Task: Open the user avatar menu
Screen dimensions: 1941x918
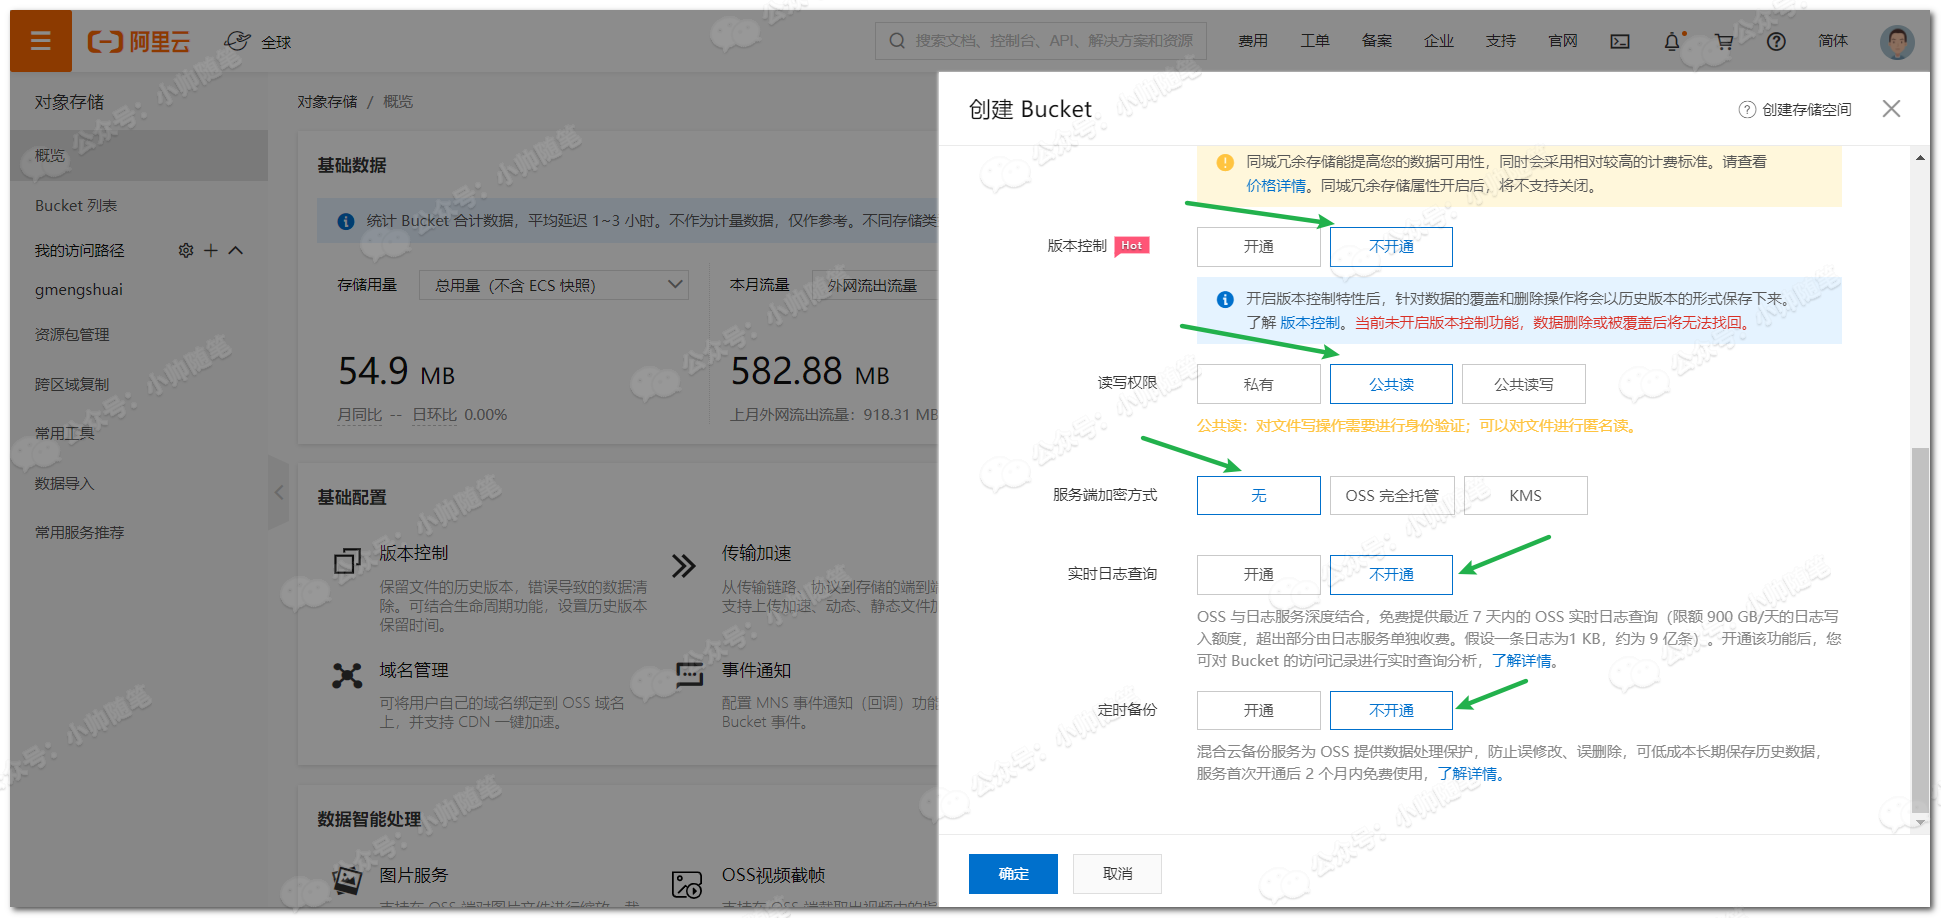Action: [x=1897, y=41]
